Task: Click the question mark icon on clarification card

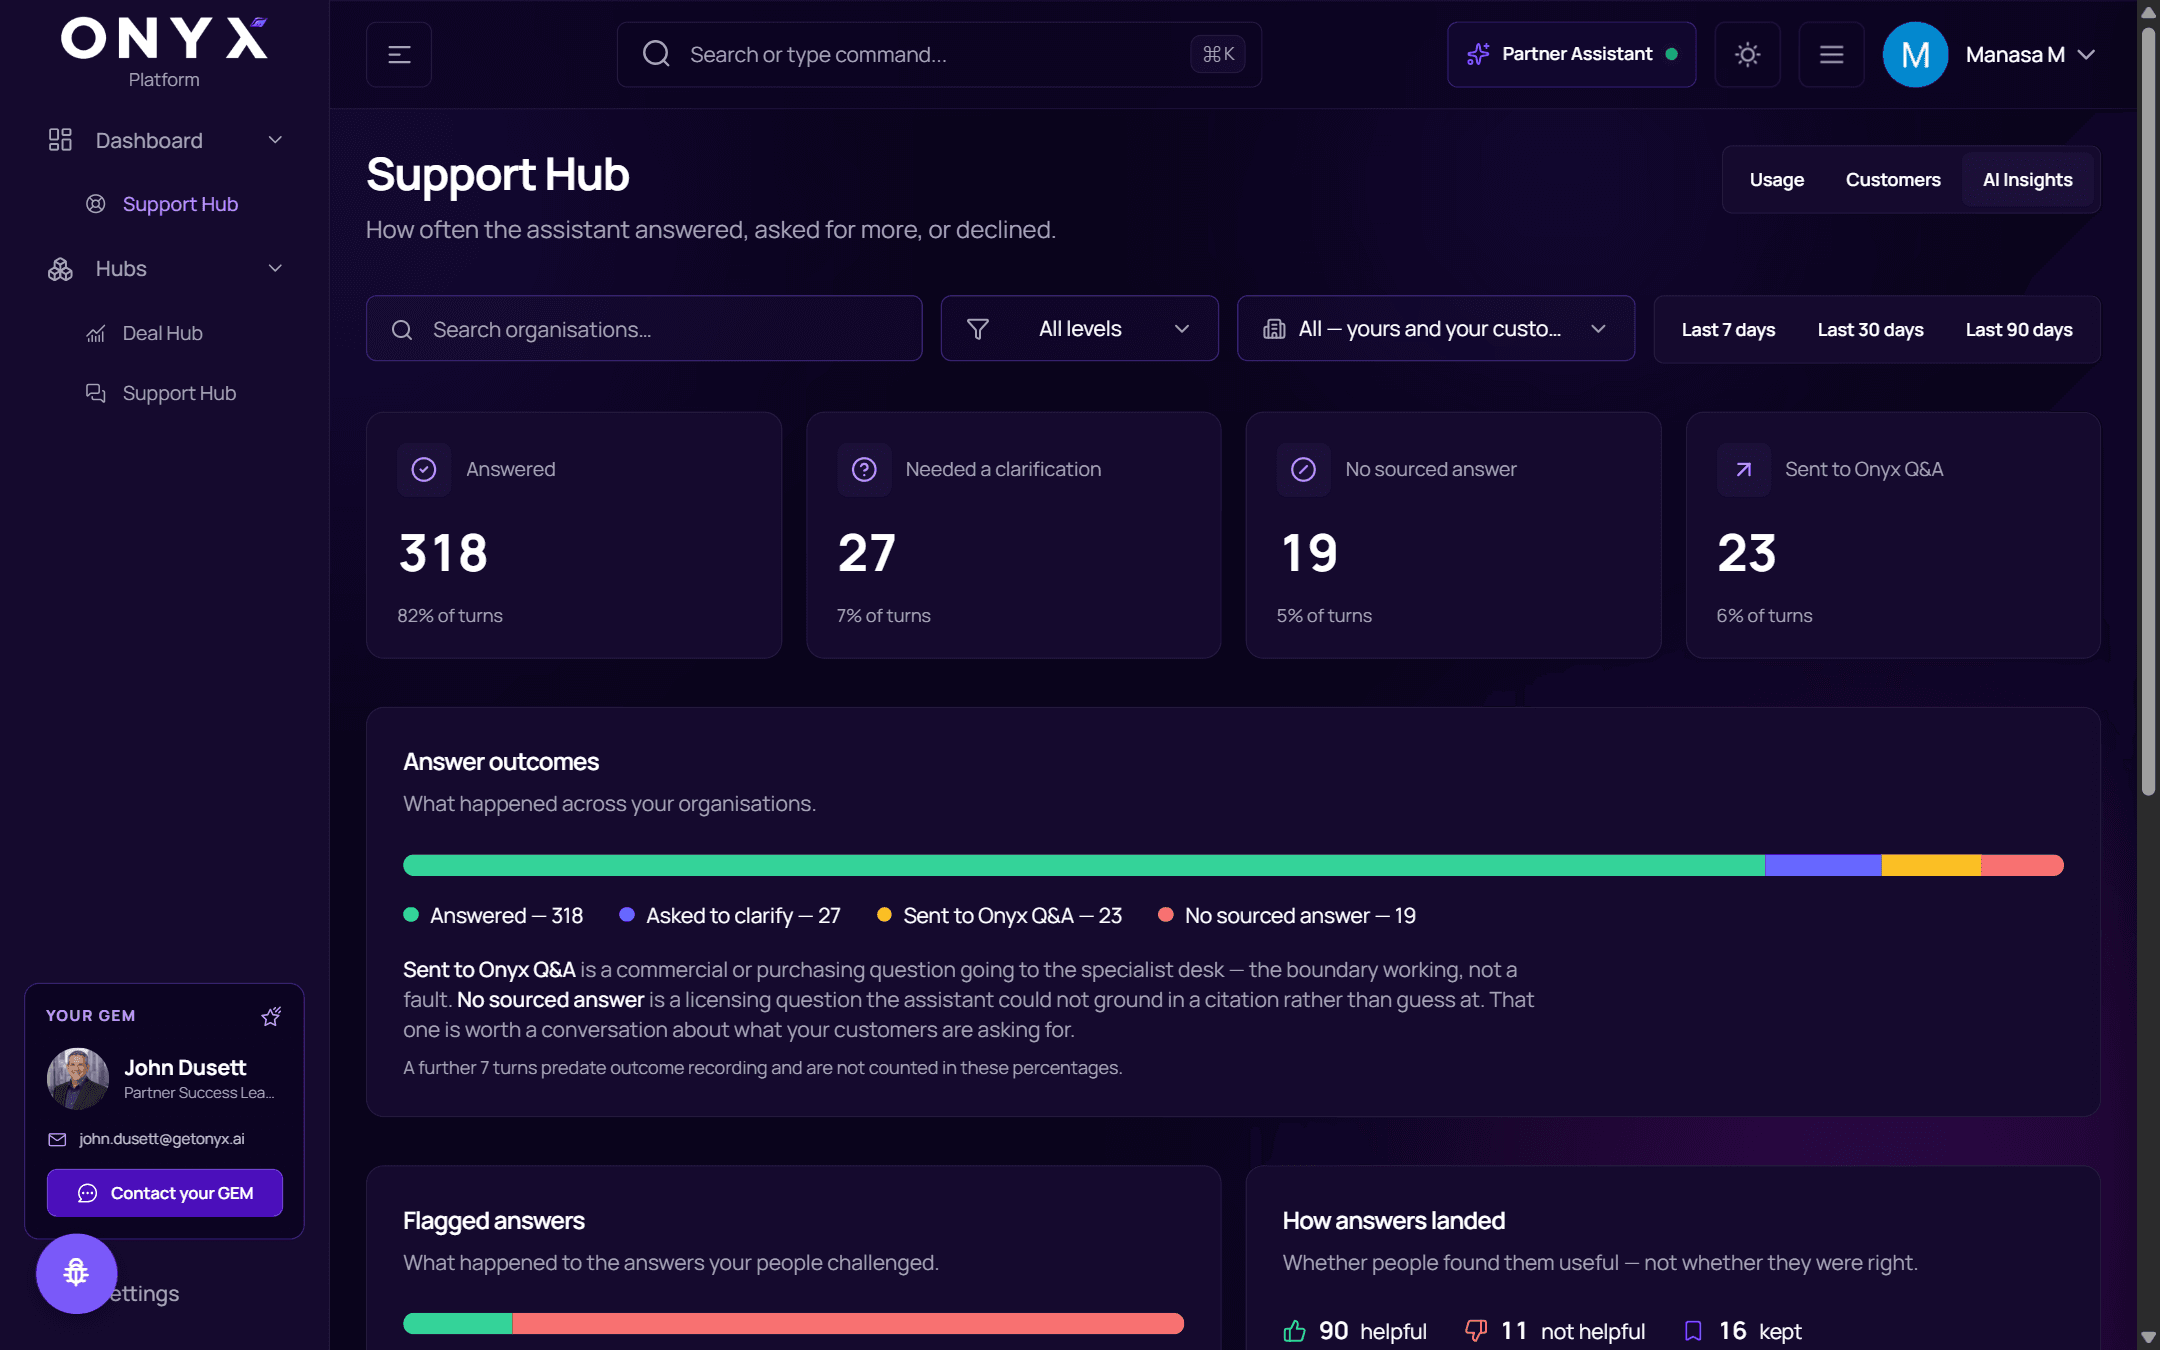Action: (864, 470)
